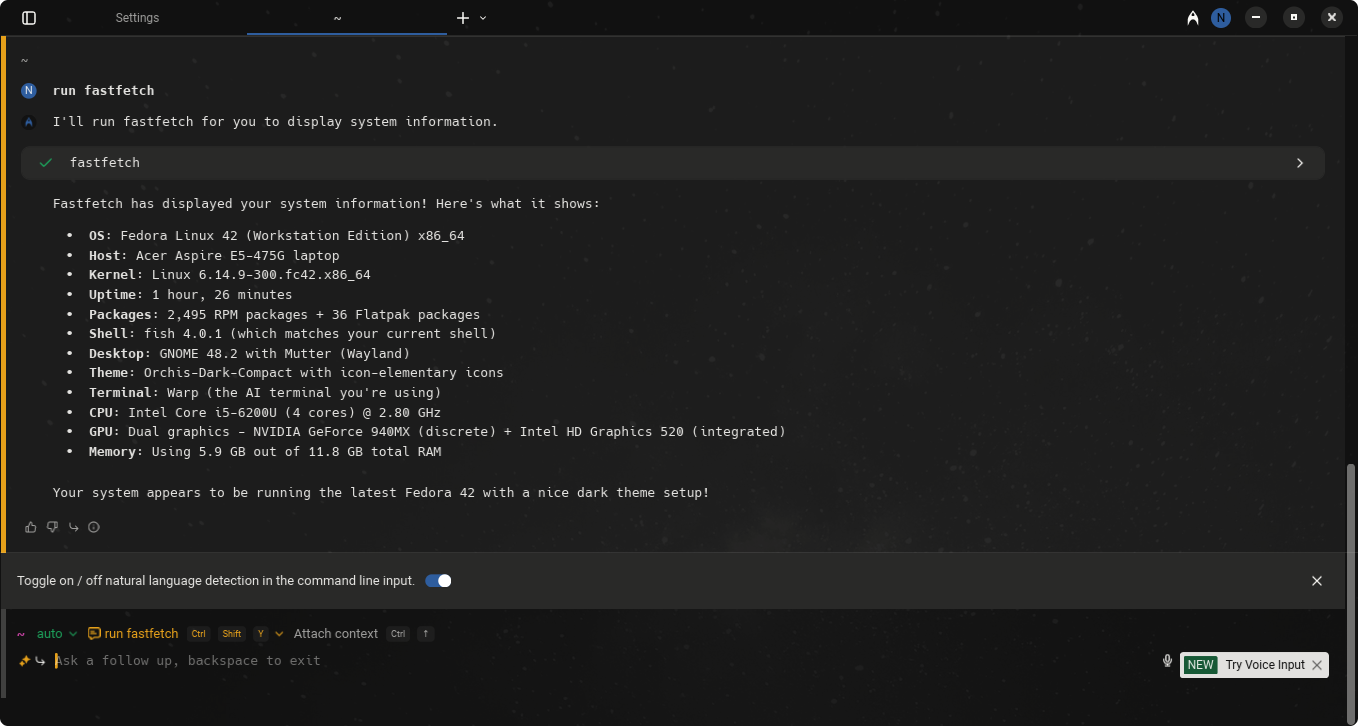Give thumbs up to the AI response

tap(31, 527)
